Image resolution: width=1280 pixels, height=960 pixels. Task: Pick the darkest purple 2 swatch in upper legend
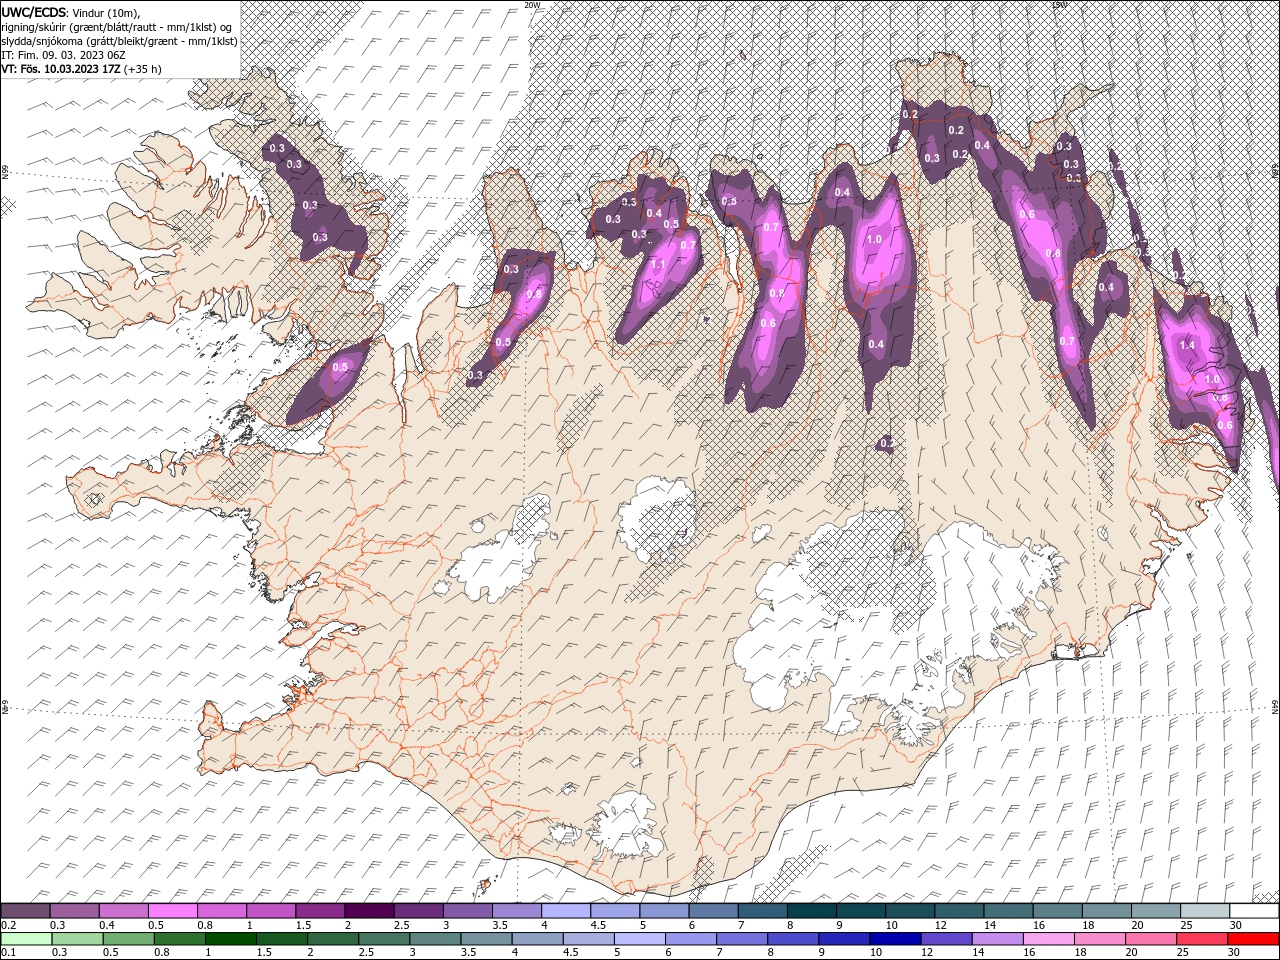369,911
